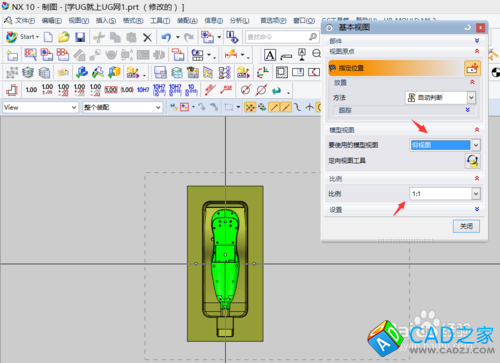The image size is (500, 363).
Task: Toggle the first orange line snap icon
Action: point(274,107)
